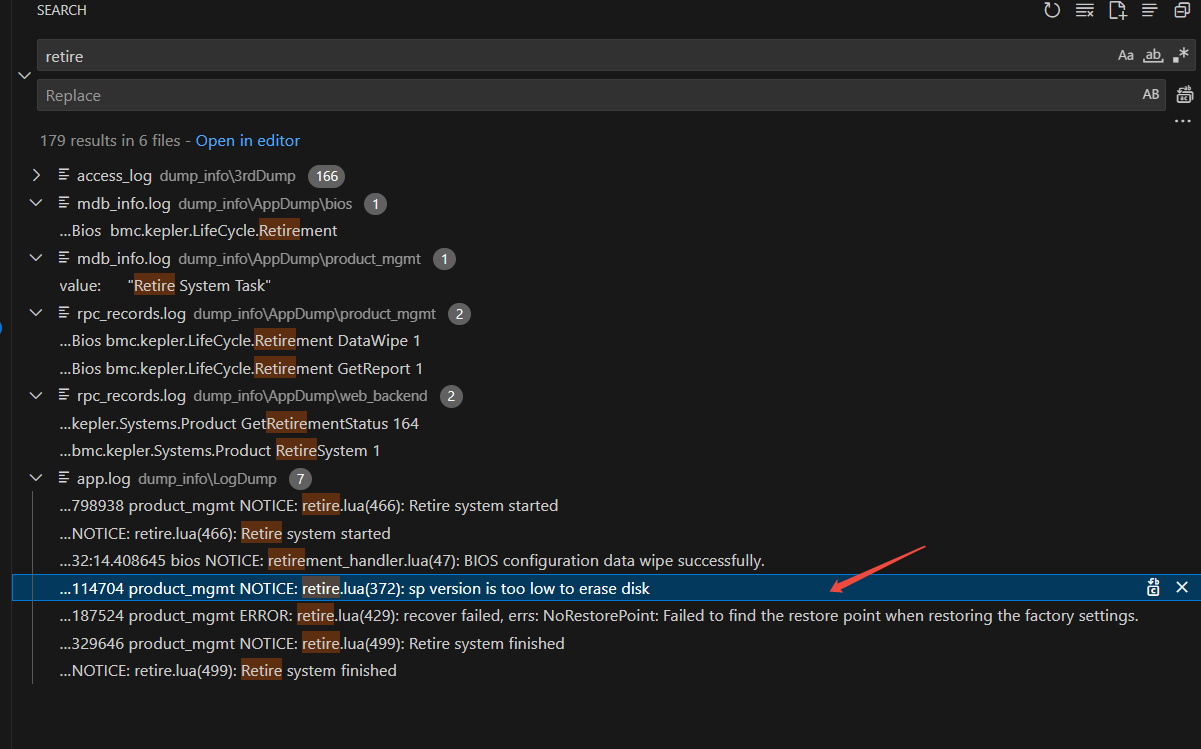This screenshot has width=1201, height=749.
Task: Collapse all search result groups
Action: (x=1181, y=11)
